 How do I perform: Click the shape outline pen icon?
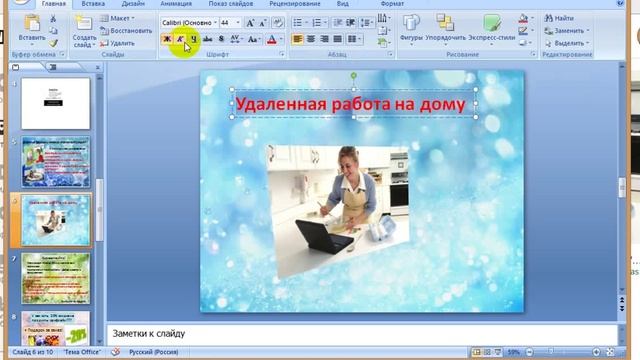[x=524, y=31]
